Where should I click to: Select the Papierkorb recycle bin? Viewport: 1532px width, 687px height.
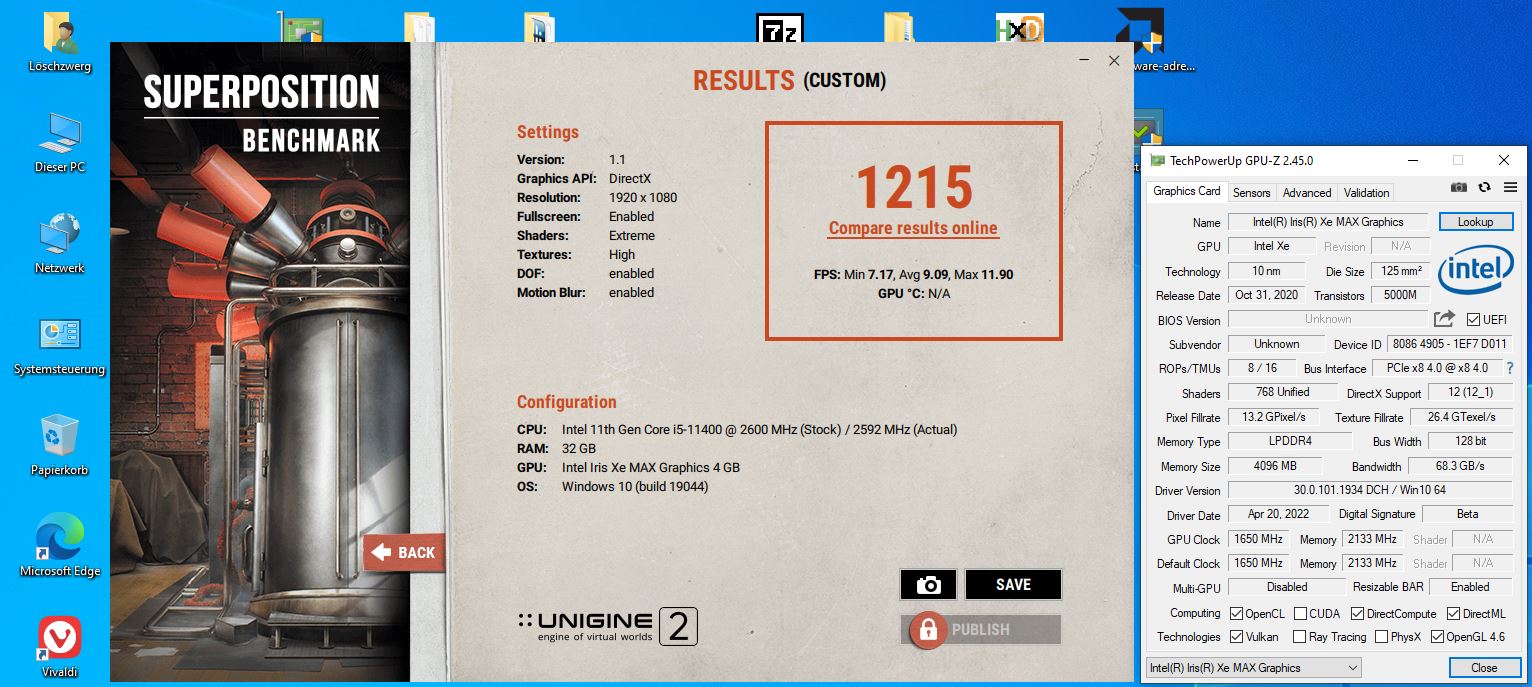[x=60, y=446]
